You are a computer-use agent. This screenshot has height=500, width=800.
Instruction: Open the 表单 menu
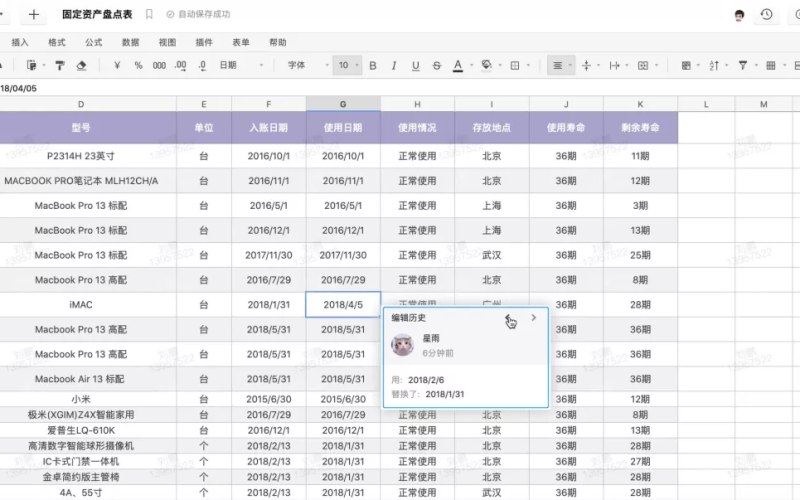pos(241,42)
